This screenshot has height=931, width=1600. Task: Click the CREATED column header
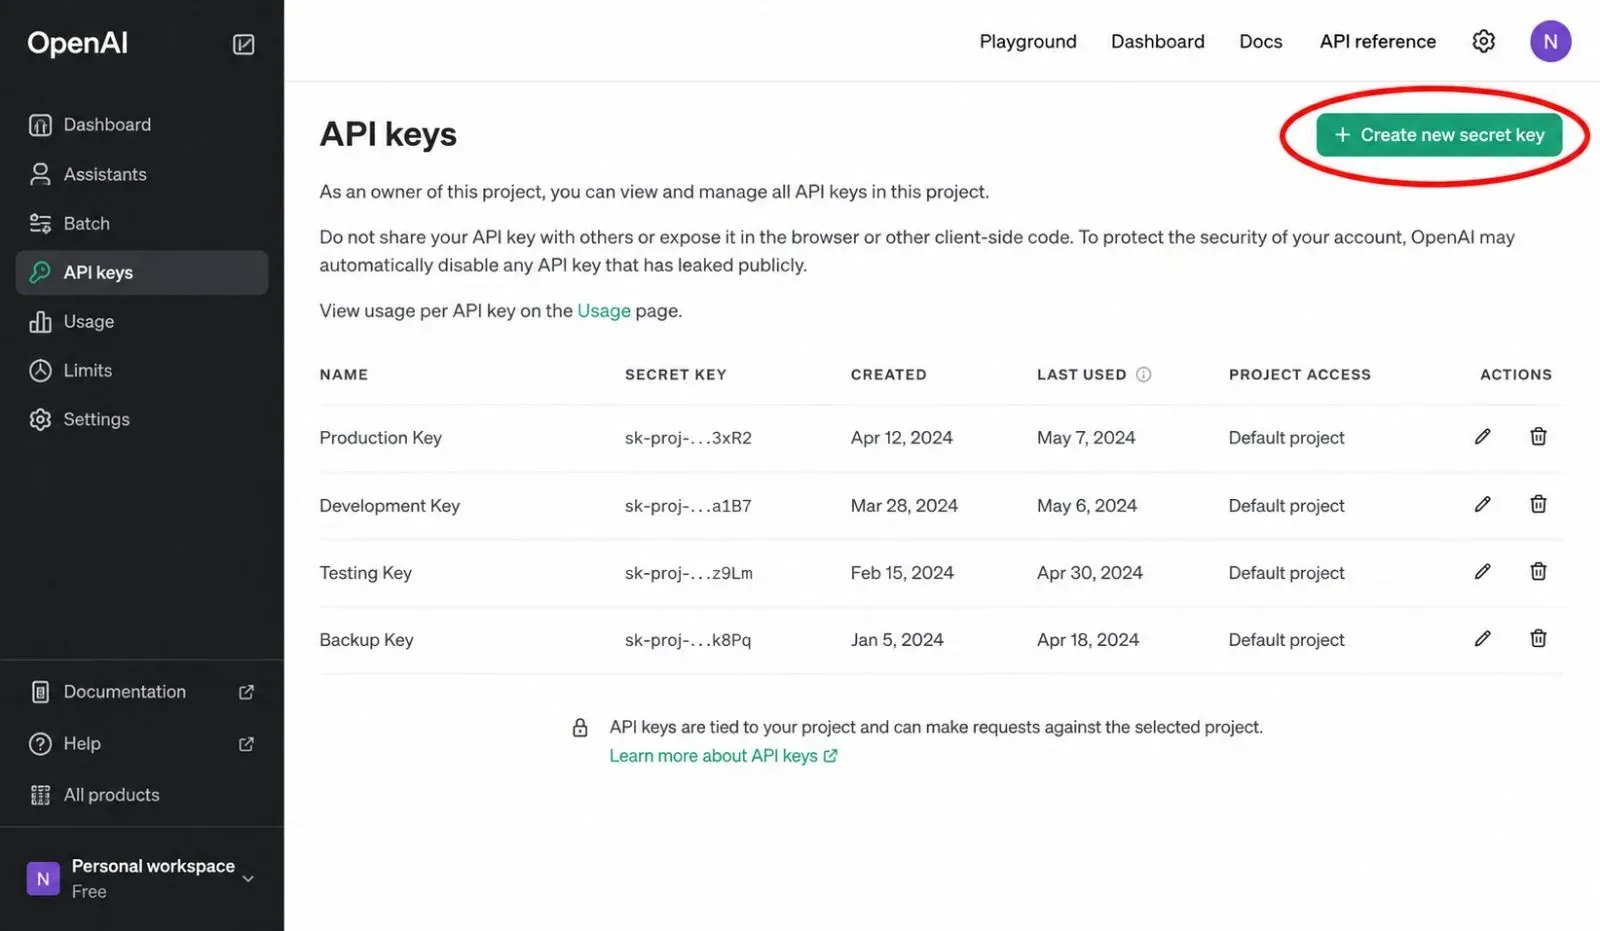[889, 374]
